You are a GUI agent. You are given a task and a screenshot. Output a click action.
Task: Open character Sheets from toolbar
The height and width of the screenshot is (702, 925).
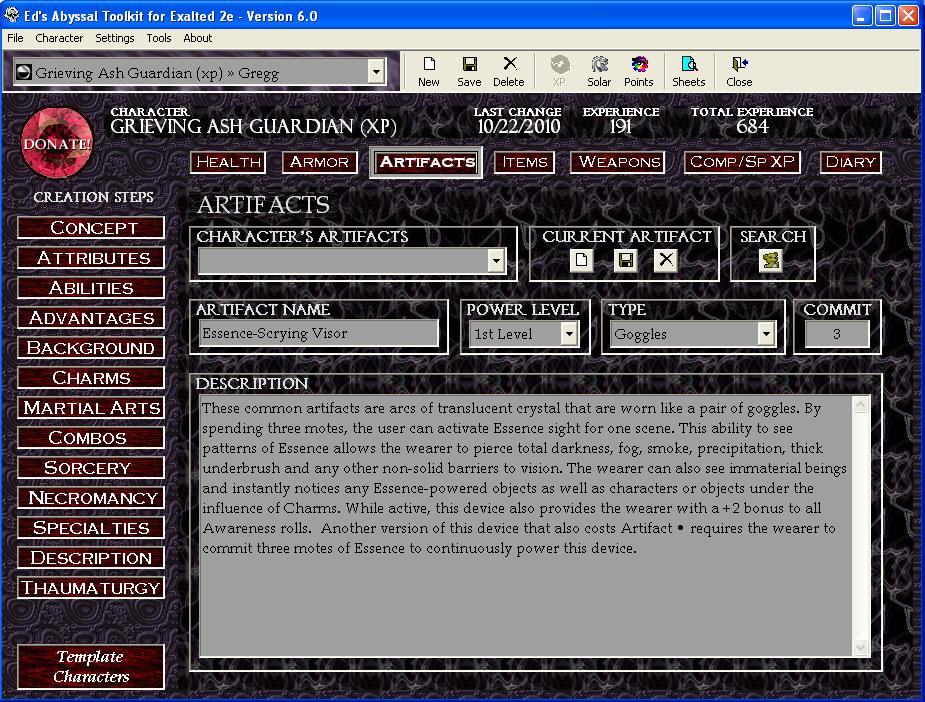pos(688,72)
